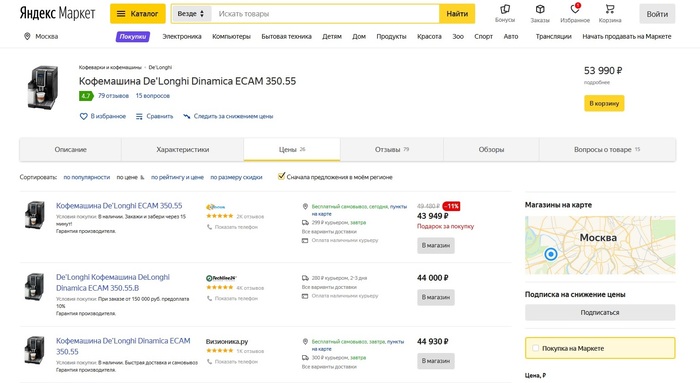The image size is (700, 383).
Task: Click phone icon in Визионика.ру offer
Action: [x=209, y=362]
